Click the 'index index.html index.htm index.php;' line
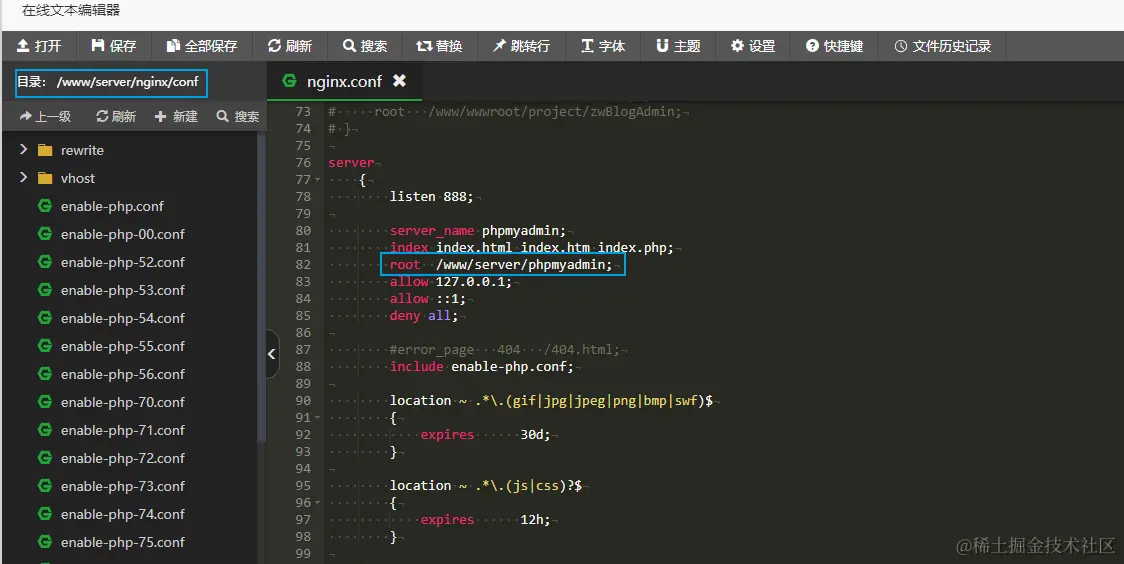 532,248
